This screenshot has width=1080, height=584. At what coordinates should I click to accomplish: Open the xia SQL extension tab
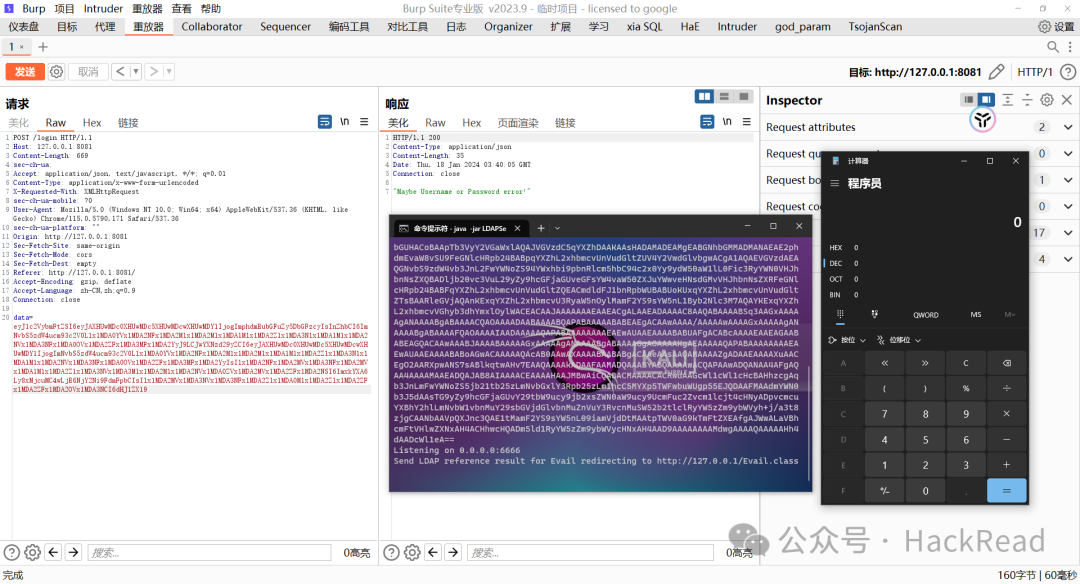click(x=644, y=27)
